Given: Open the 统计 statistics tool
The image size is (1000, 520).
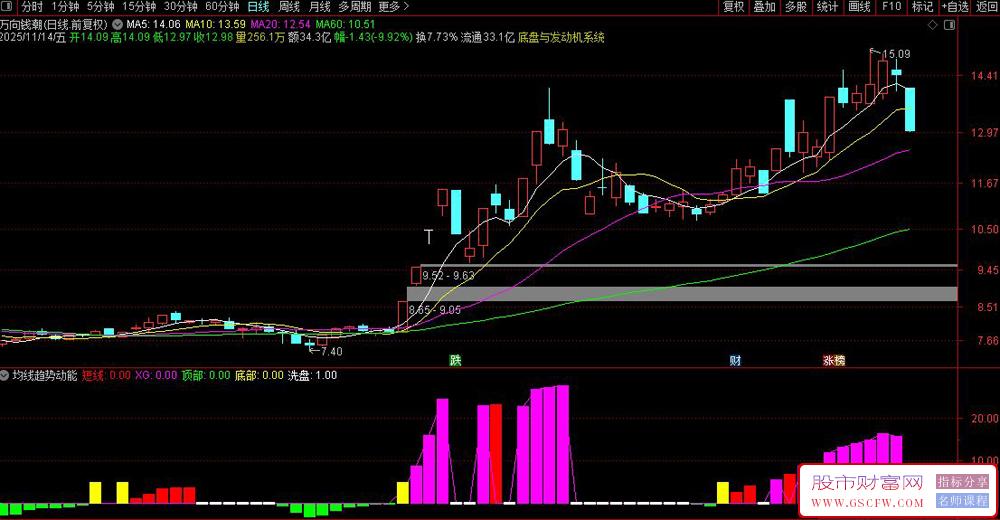Looking at the screenshot, I should coord(827,7).
